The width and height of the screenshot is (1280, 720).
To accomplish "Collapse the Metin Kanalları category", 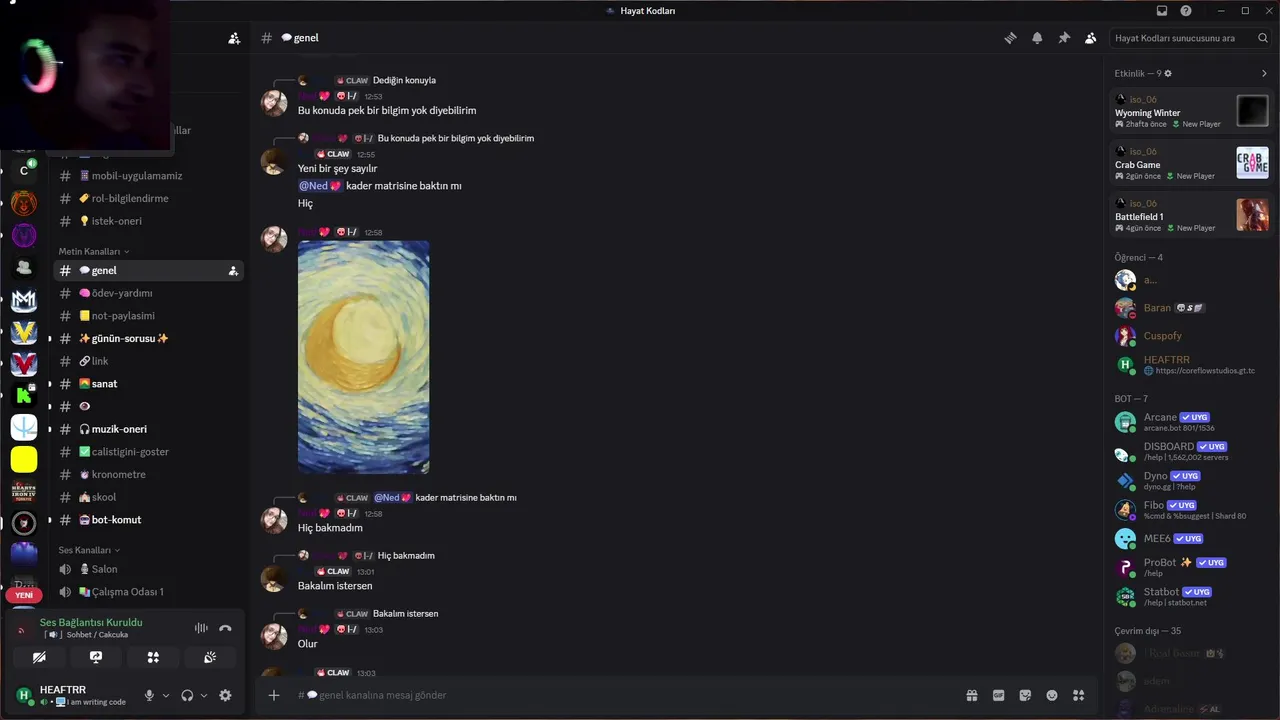I will click(93, 251).
